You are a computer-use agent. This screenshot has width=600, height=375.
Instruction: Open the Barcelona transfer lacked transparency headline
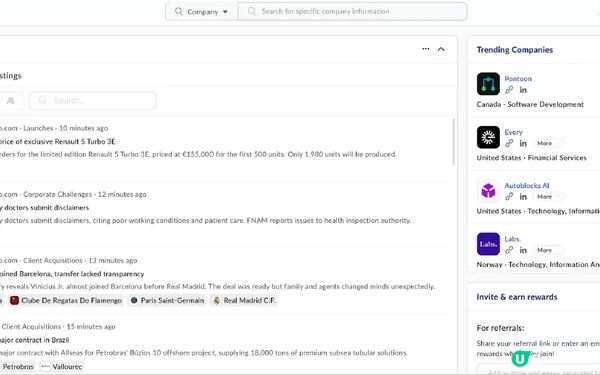(x=72, y=274)
